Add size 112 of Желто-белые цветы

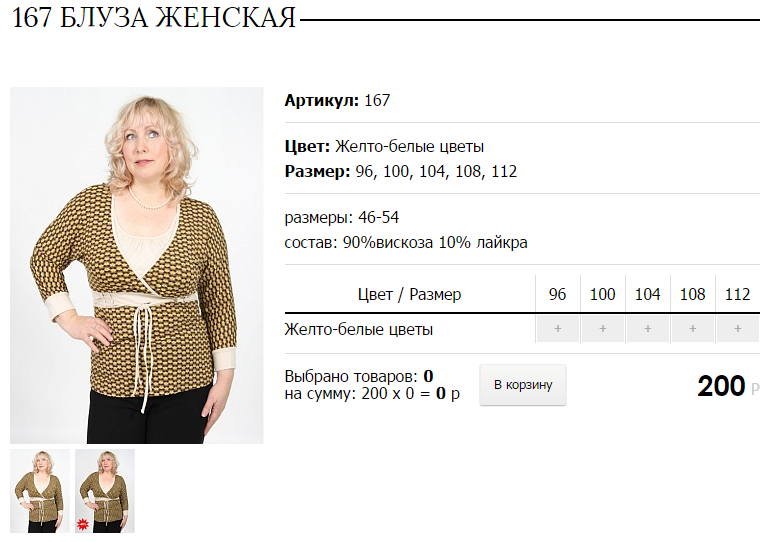(x=737, y=329)
